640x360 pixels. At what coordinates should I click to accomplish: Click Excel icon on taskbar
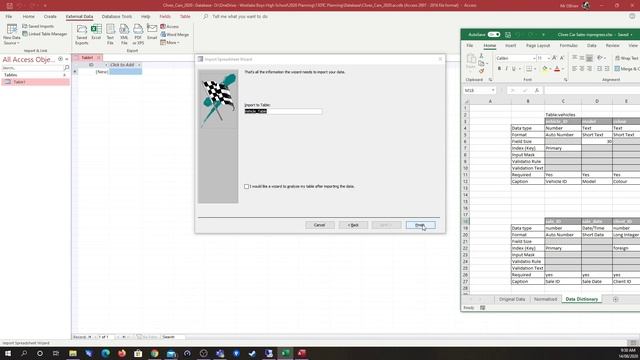(x=285, y=353)
